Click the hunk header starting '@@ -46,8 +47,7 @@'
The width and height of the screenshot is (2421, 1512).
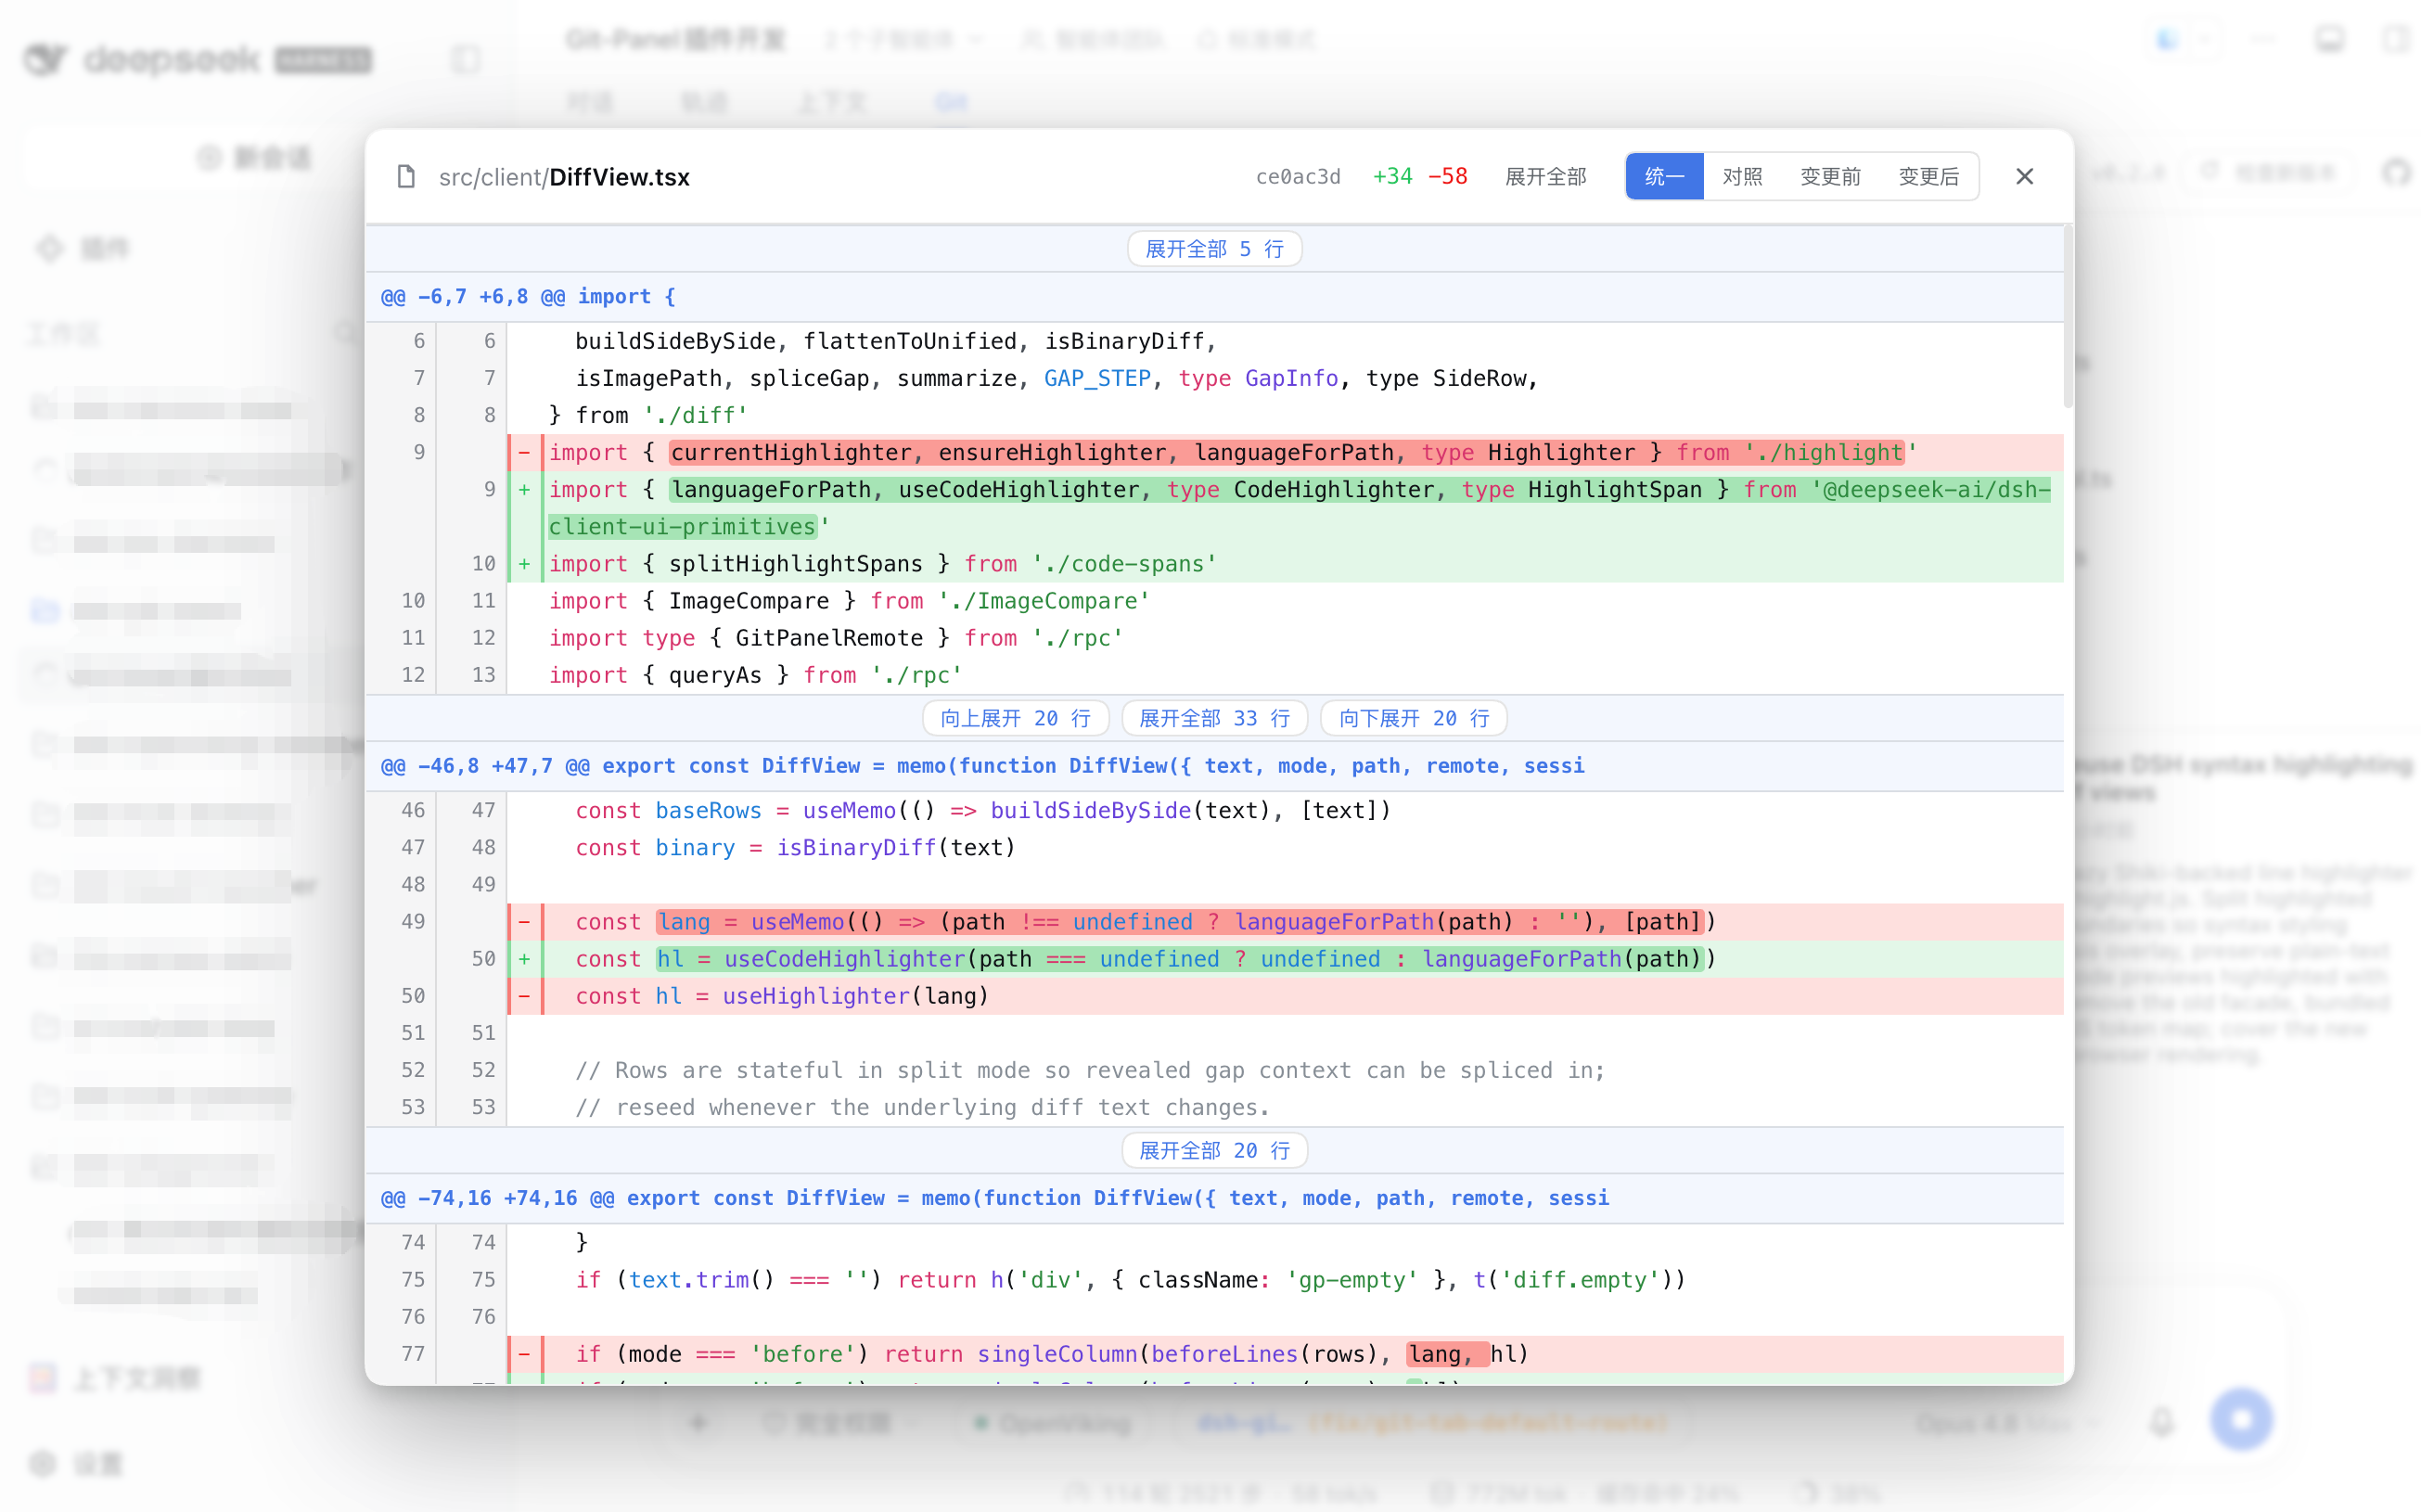click(982, 766)
